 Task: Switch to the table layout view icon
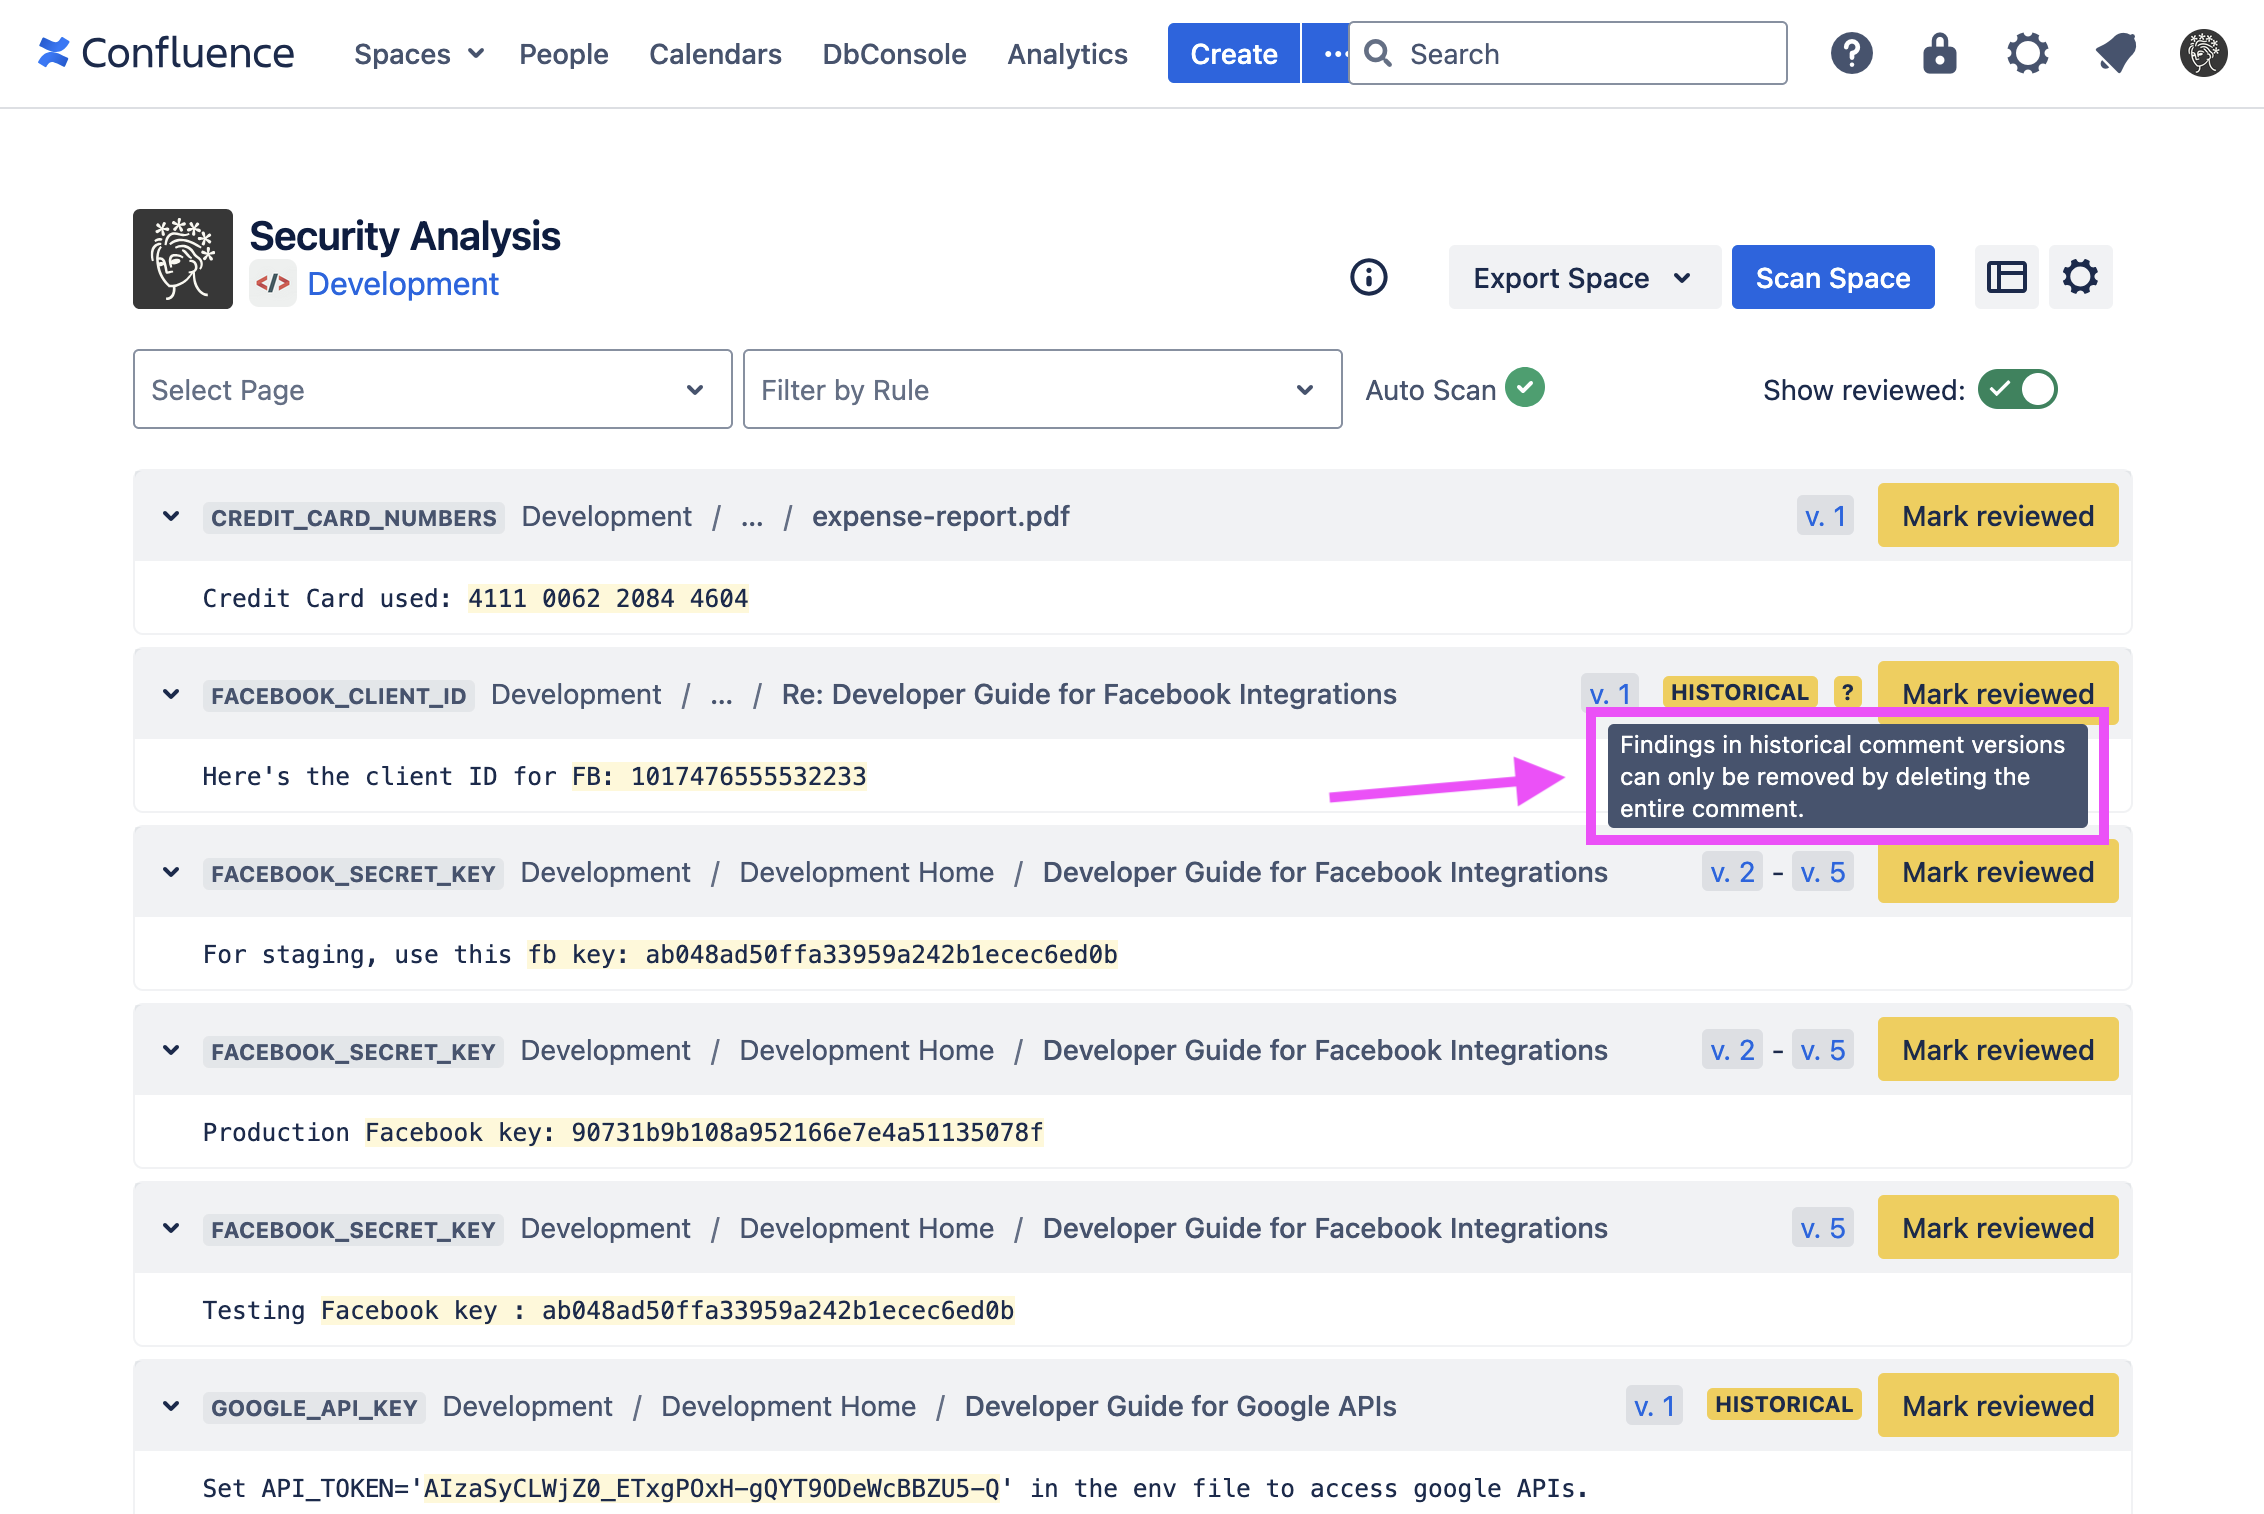(x=2006, y=277)
